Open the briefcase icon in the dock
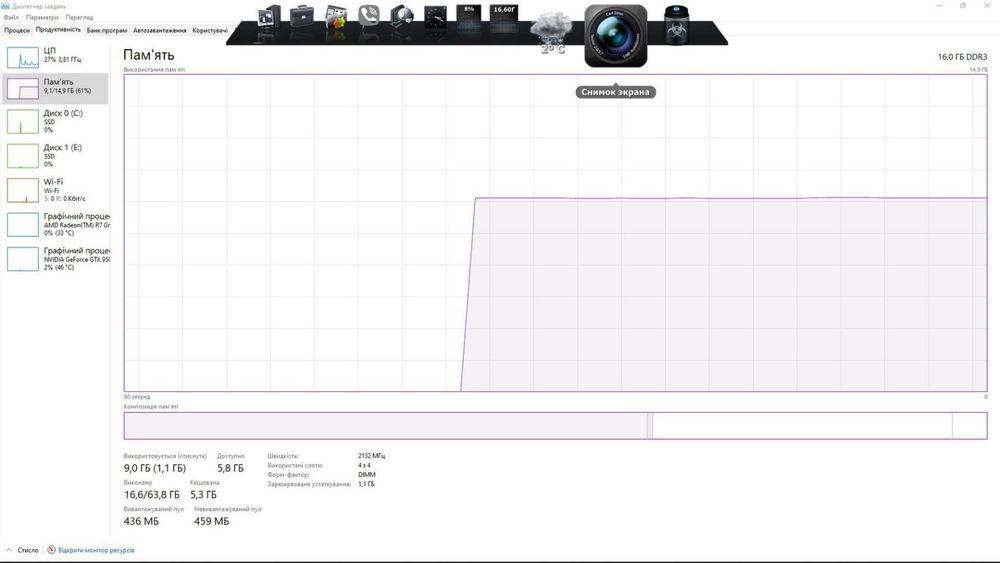Screen dimensions: 1000x563 tap(302, 17)
